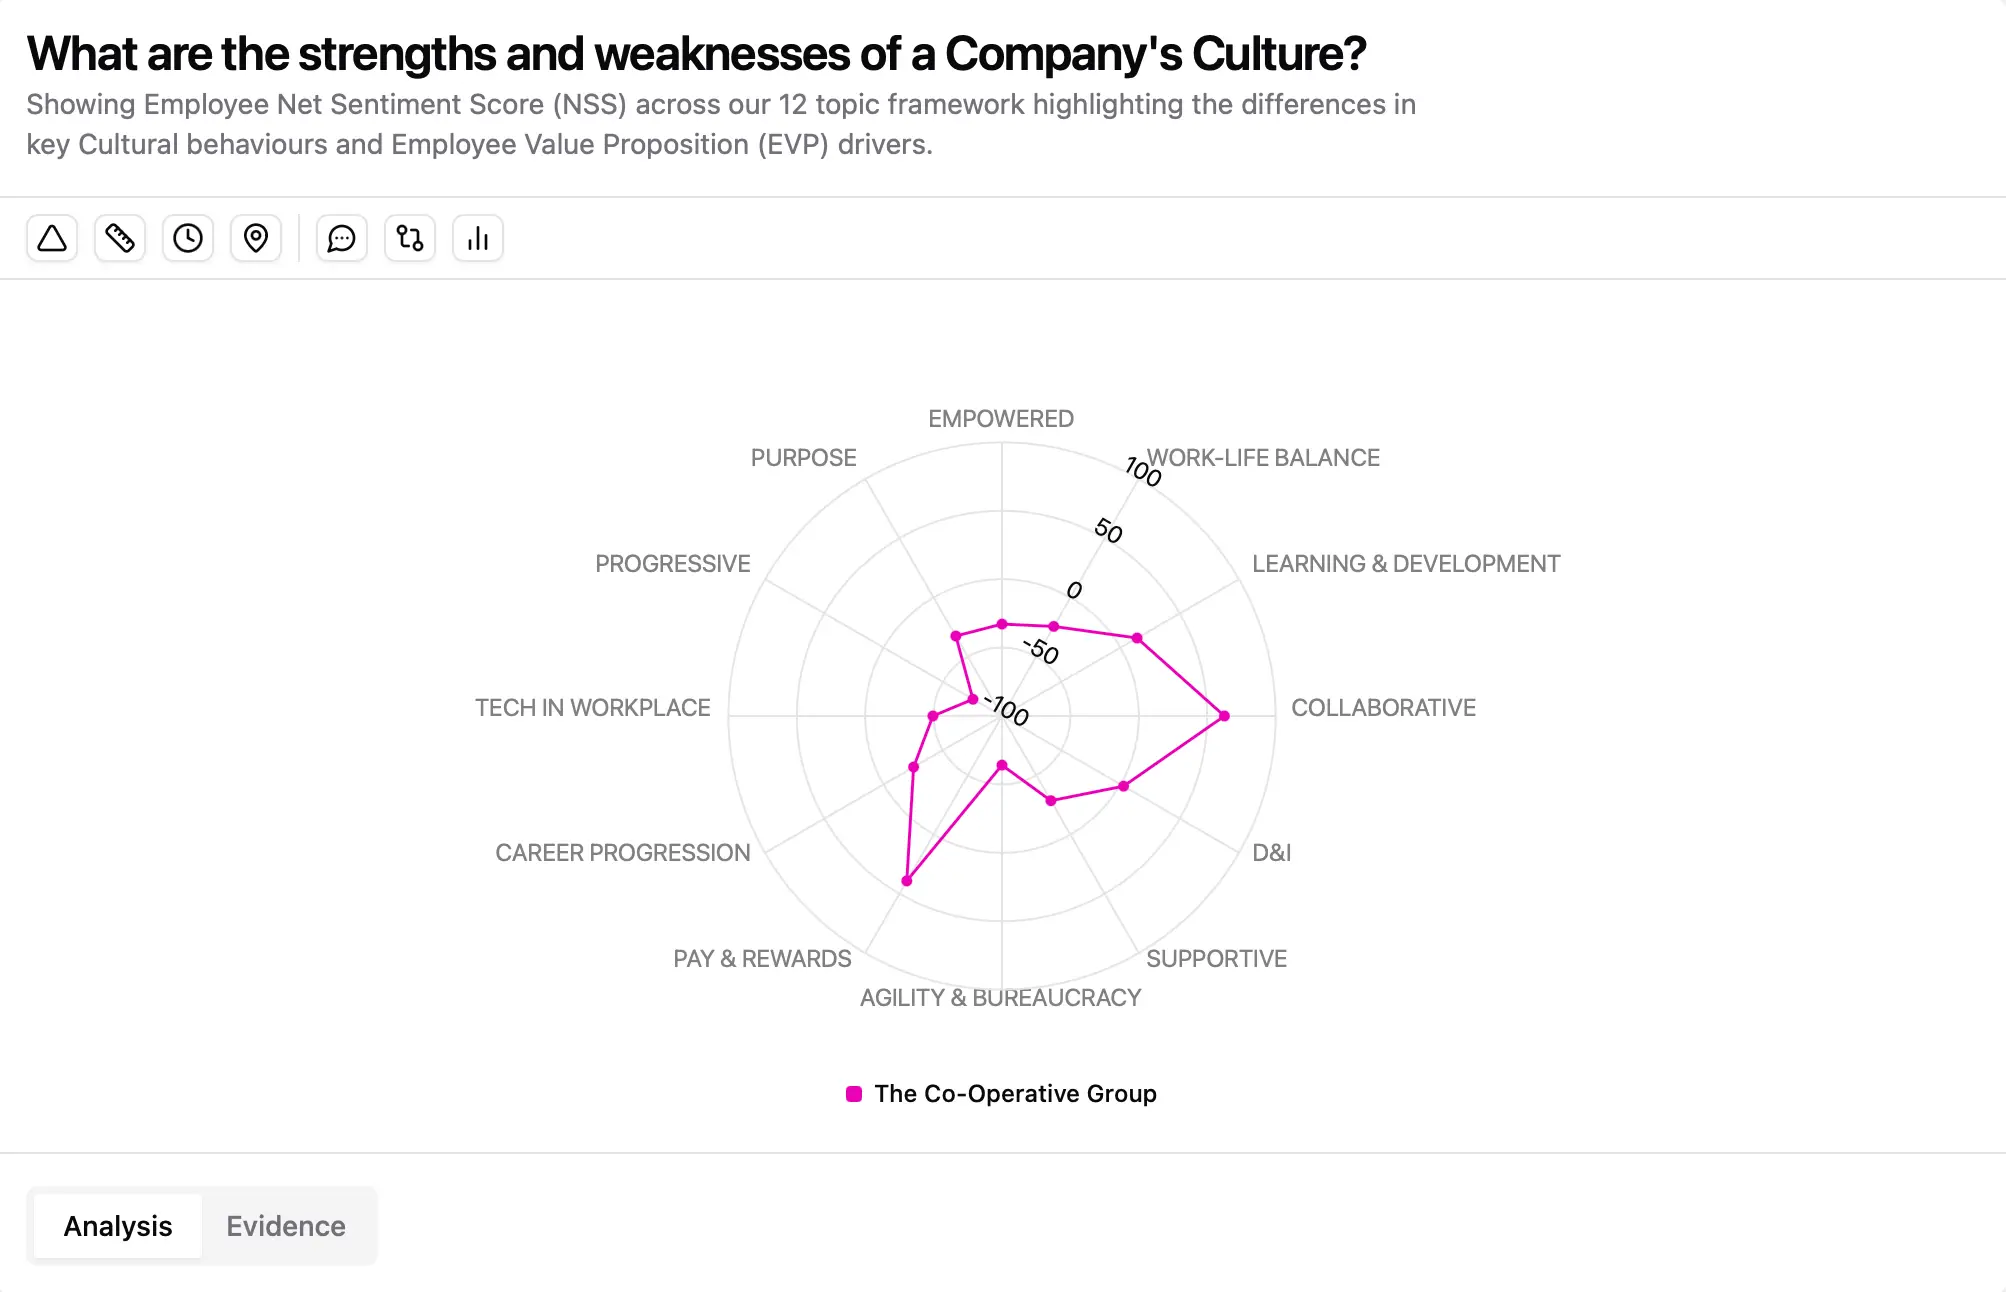The width and height of the screenshot is (2006, 1292).
Task: Toggle The Co-Operative Group series visibility
Action: [1013, 1093]
